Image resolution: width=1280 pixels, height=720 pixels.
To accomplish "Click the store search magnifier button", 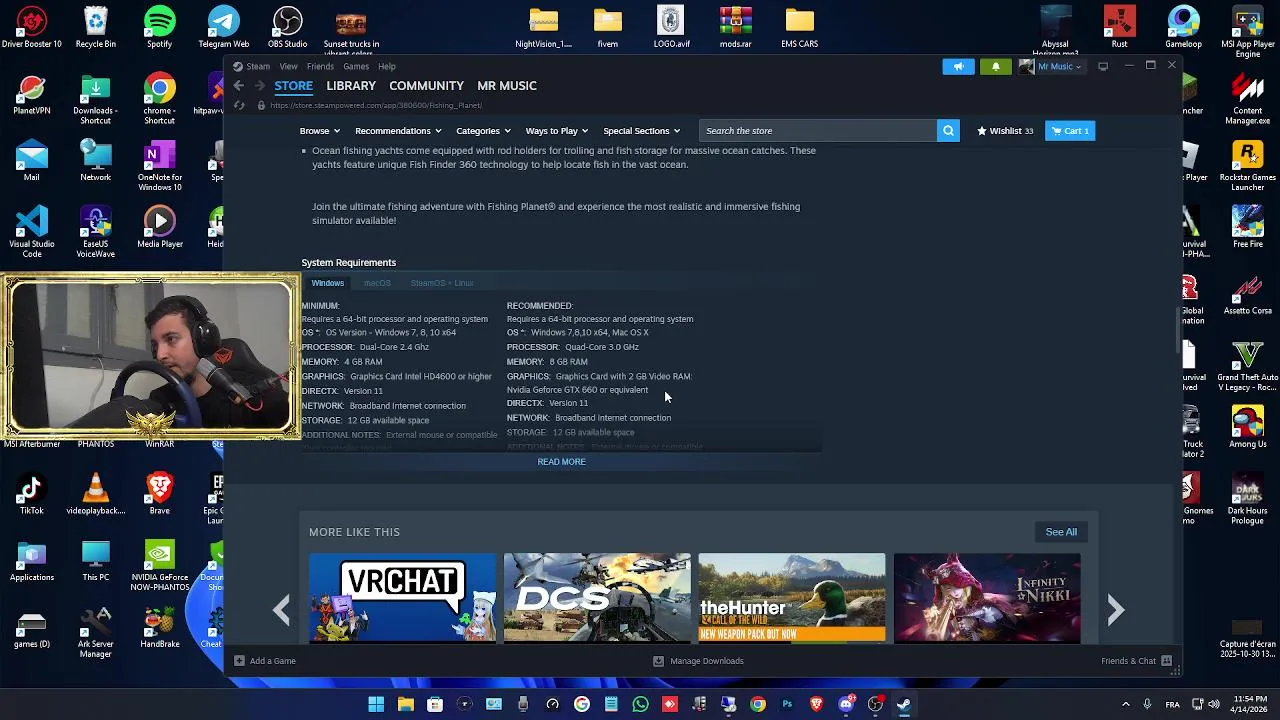I will (948, 131).
